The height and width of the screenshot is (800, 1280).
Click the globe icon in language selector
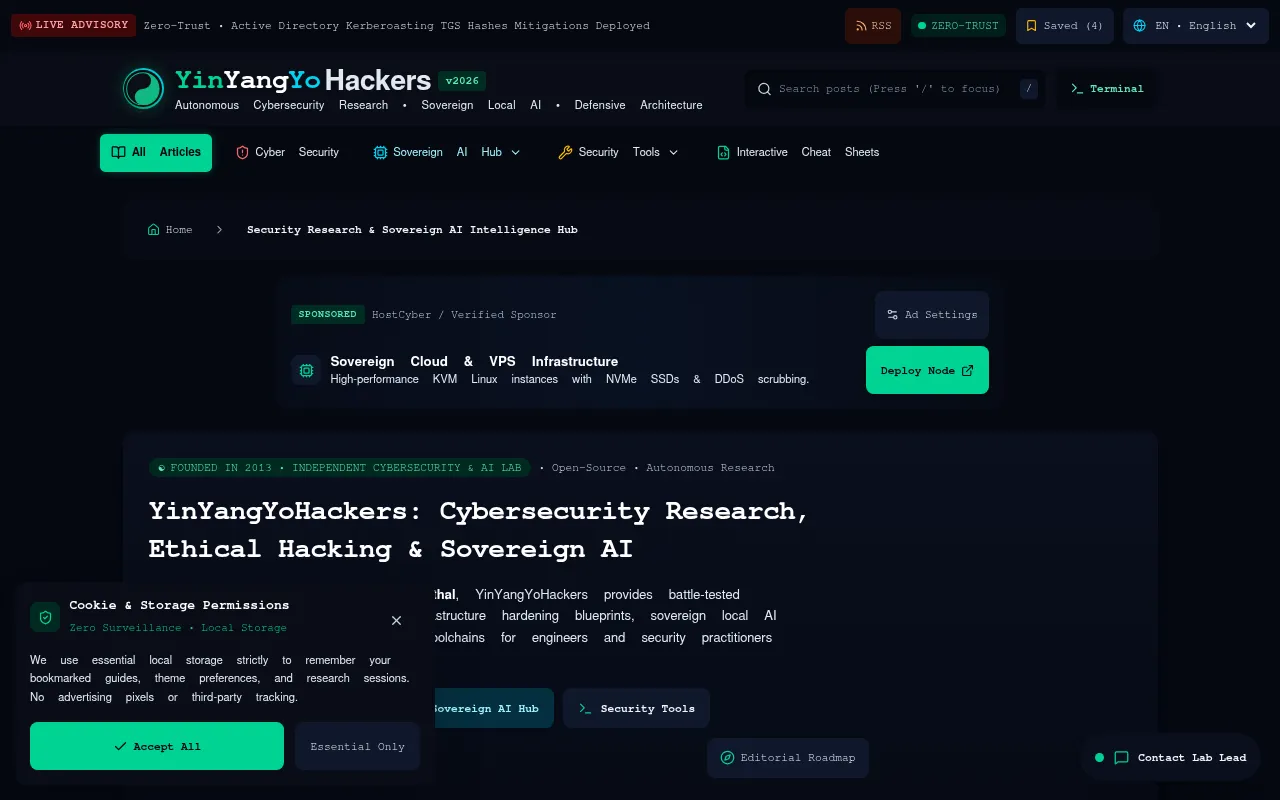coord(1139,26)
